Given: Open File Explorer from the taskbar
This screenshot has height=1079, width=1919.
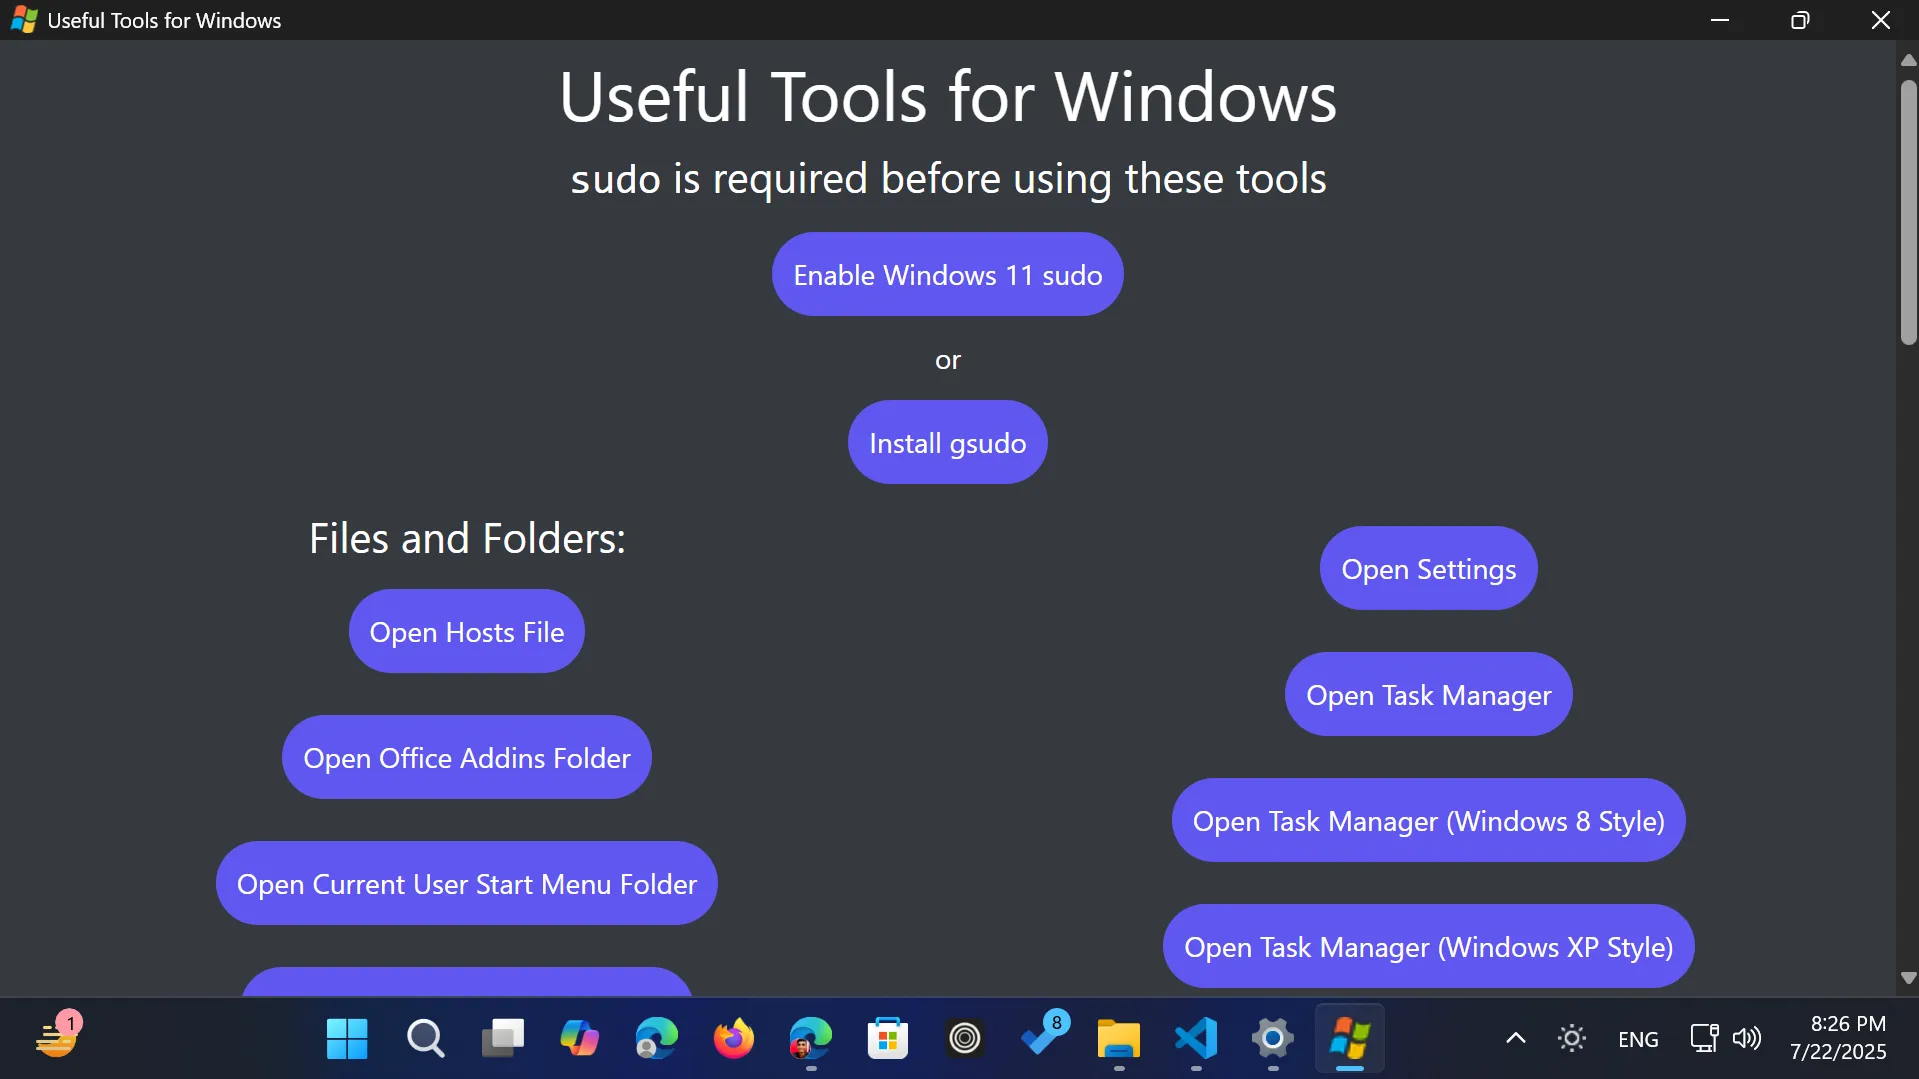Looking at the screenshot, I should click(1120, 1038).
